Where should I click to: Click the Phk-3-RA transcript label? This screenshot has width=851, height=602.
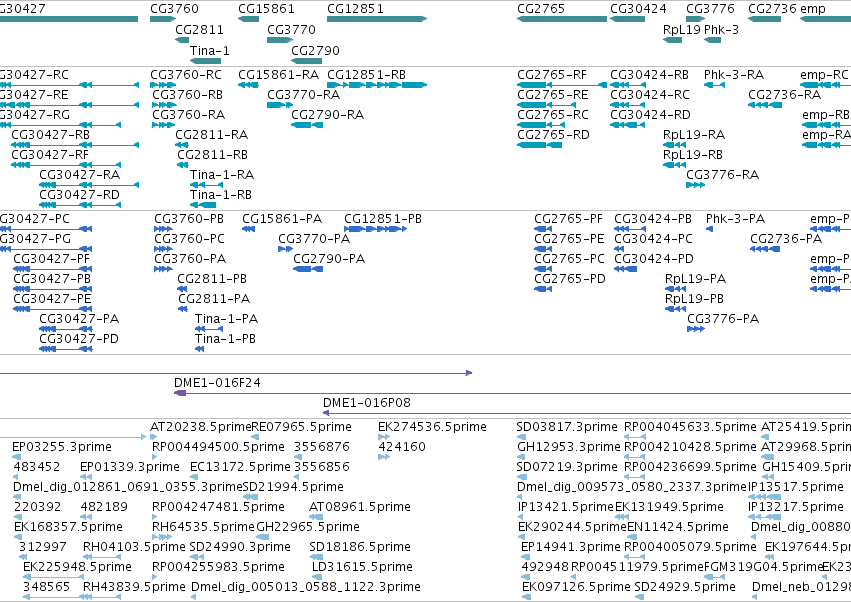[734, 75]
